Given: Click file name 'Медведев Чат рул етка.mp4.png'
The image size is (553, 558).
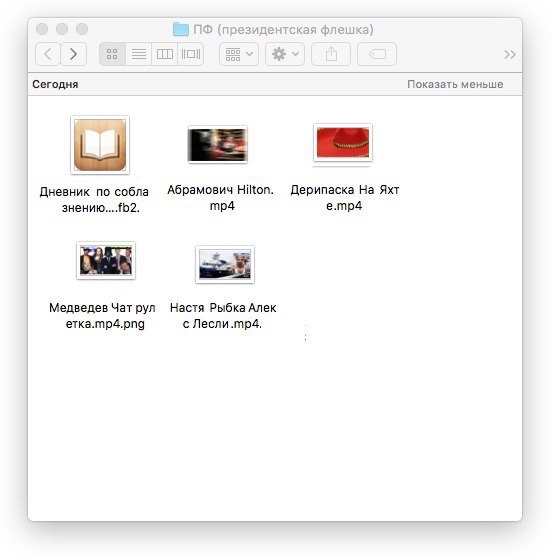Looking at the screenshot, I should coord(102,316).
